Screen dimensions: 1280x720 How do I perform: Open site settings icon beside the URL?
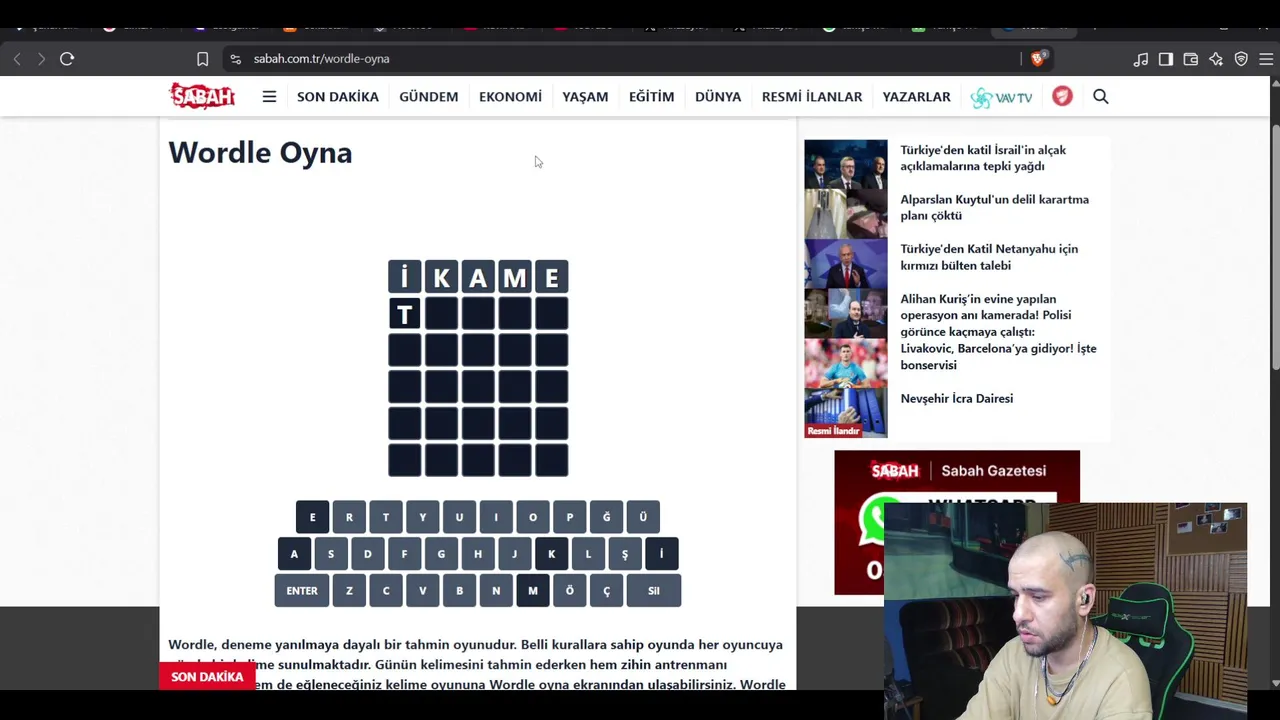(x=235, y=59)
